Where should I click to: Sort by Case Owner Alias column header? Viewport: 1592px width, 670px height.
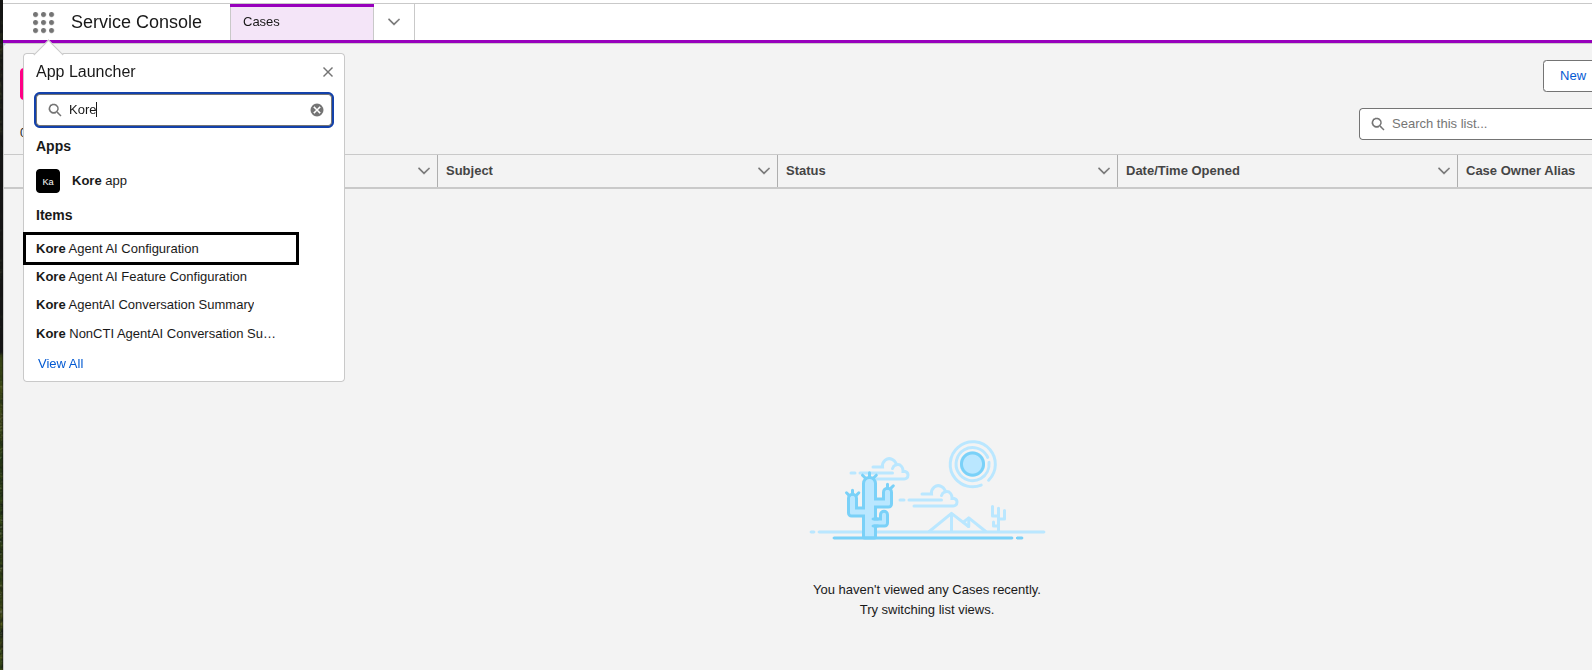point(1520,171)
